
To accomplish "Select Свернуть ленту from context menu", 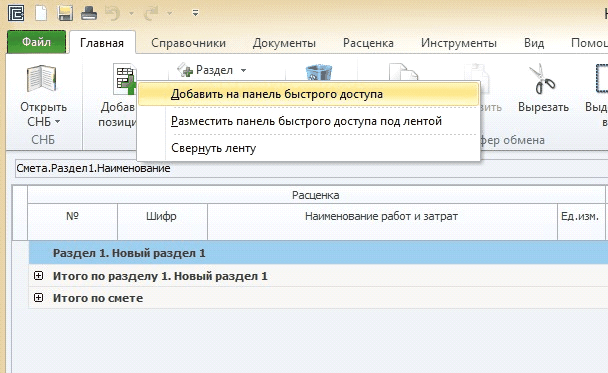I will [x=309, y=148].
